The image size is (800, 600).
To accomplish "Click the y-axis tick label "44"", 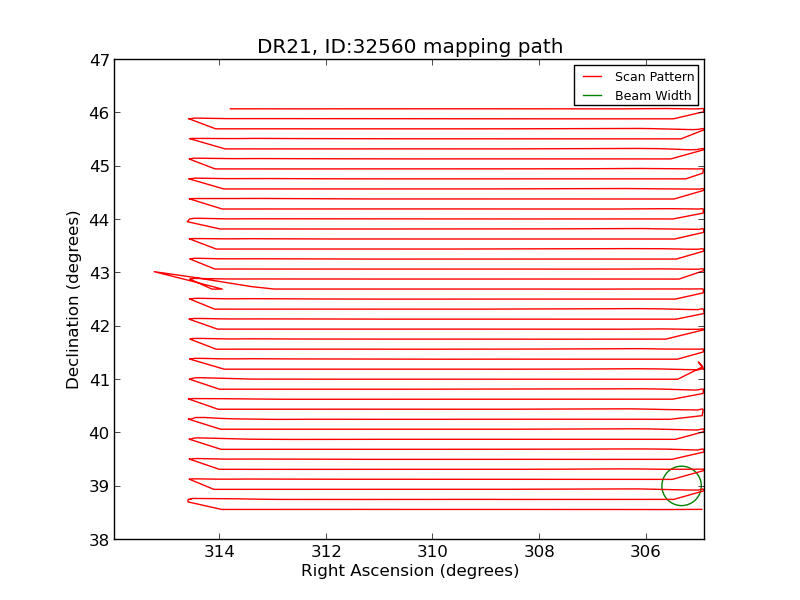I will point(99,220).
